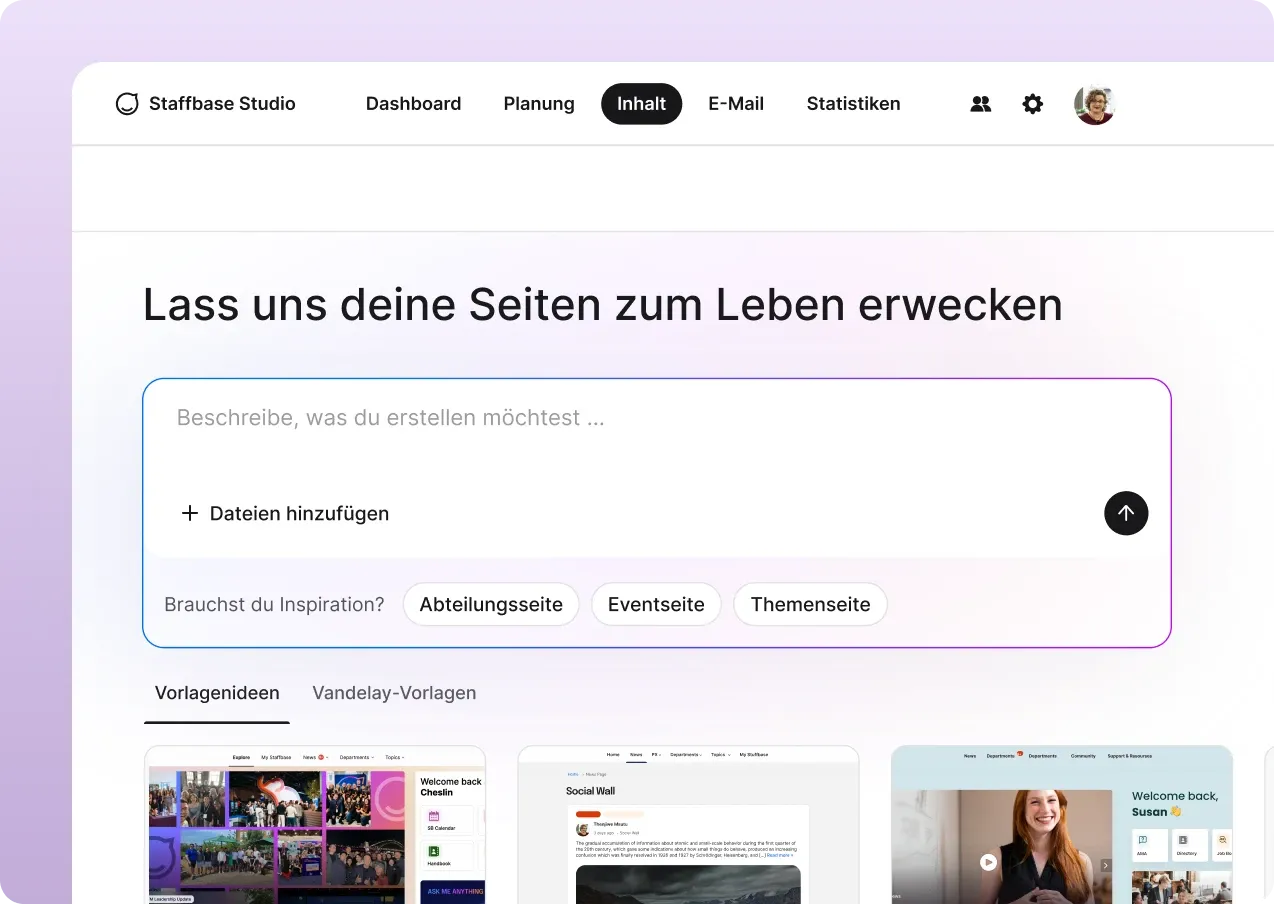1274x904 pixels.
Task: Select the SB Calendar icon in the first template
Action: (x=433, y=815)
